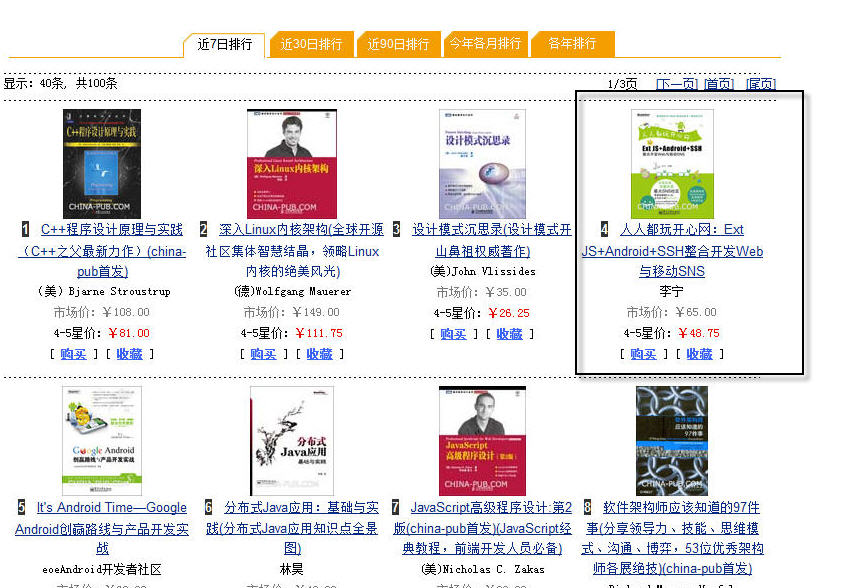Click author name 李宁
The image size is (845, 588).
click(x=671, y=292)
